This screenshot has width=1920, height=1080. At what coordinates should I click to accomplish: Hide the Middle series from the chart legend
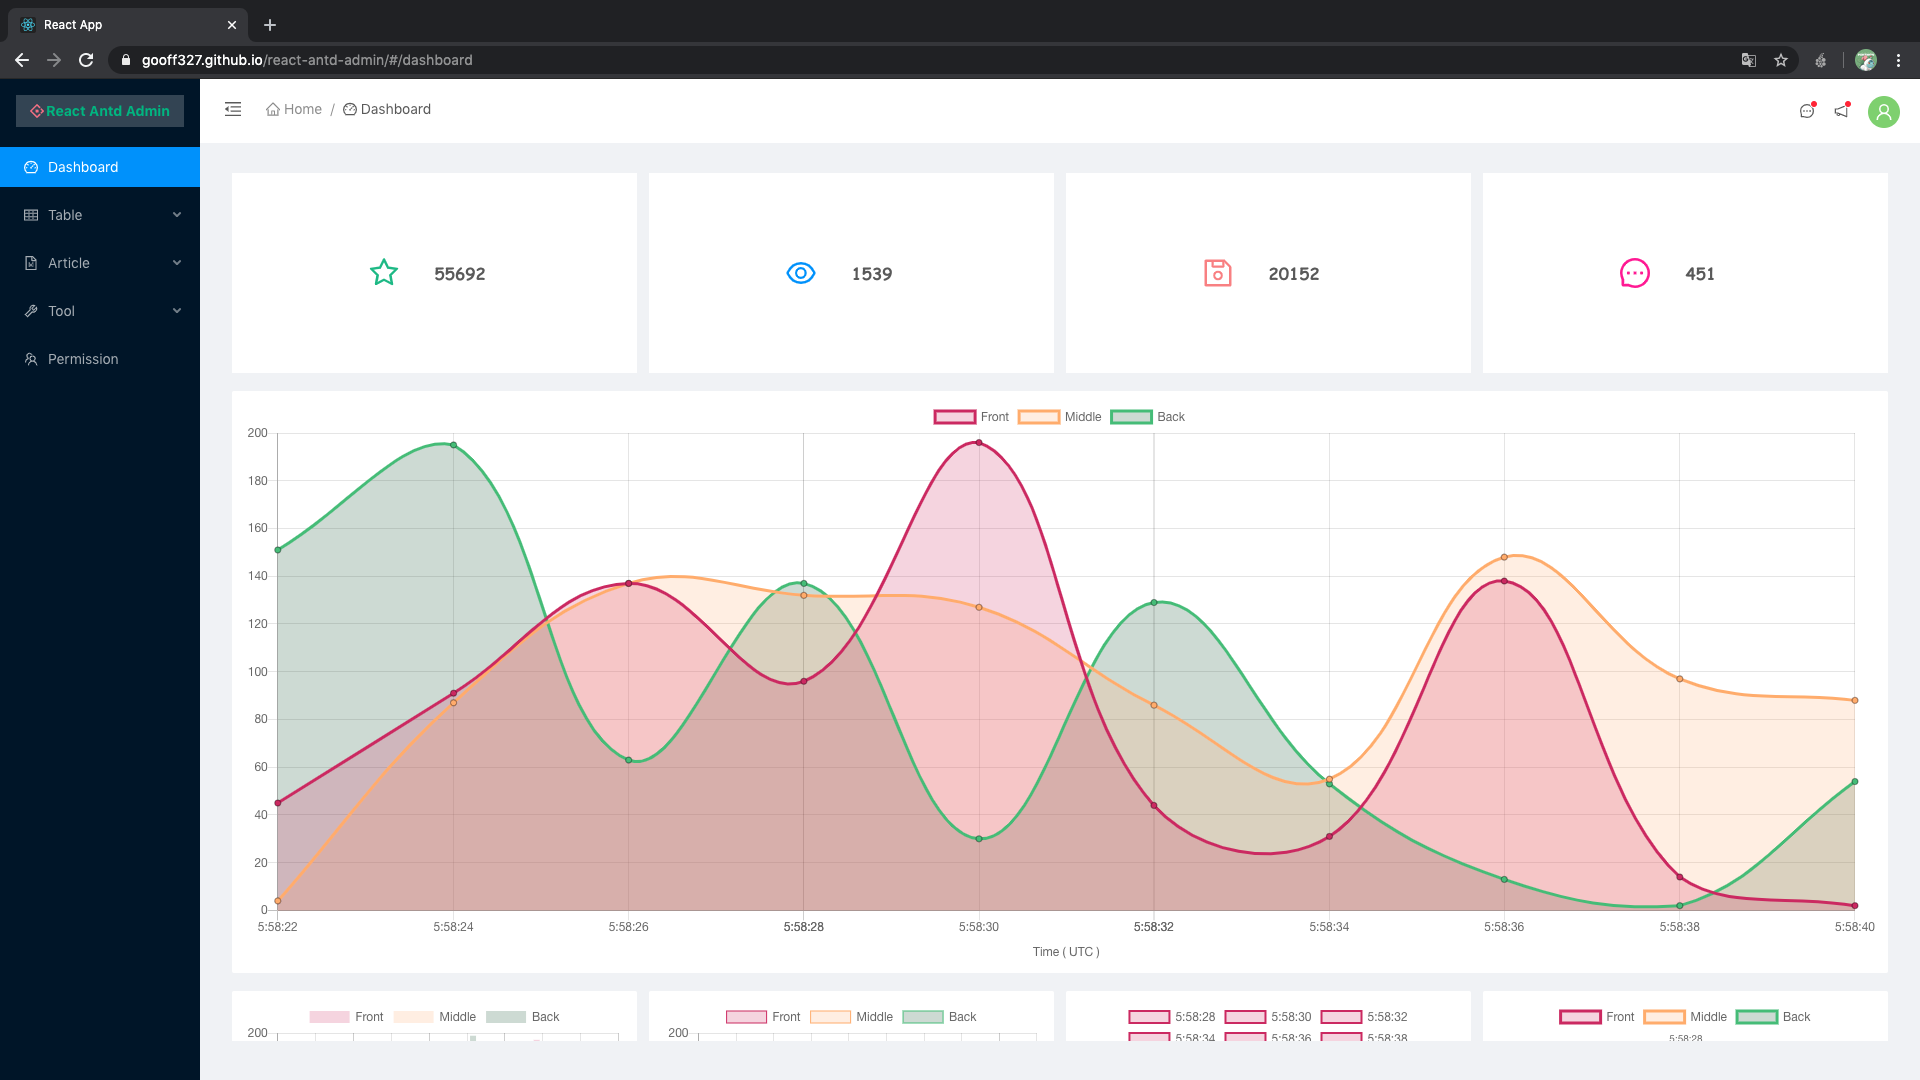pyautogui.click(x=1062, y=416)
